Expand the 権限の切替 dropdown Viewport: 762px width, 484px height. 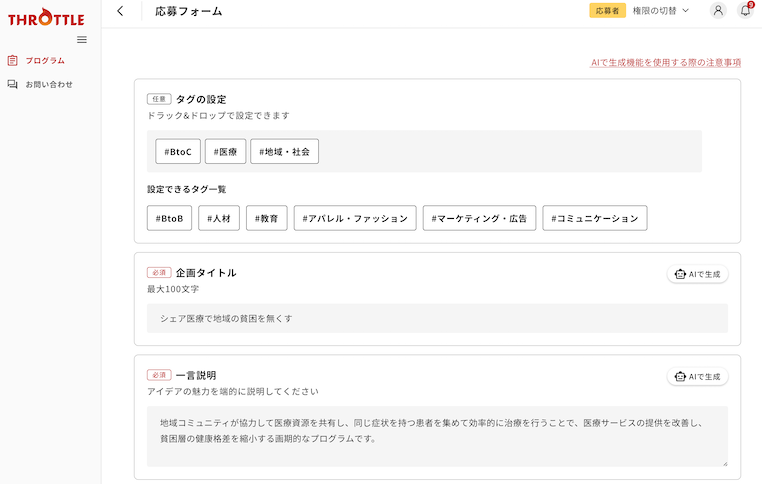(661, 11)
